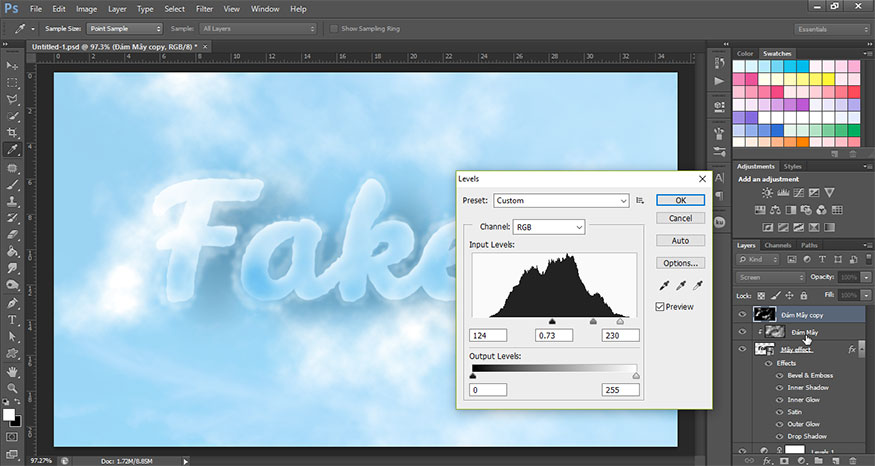Toggle visibility of Bevel & Emboss effect

coord(780,376)
